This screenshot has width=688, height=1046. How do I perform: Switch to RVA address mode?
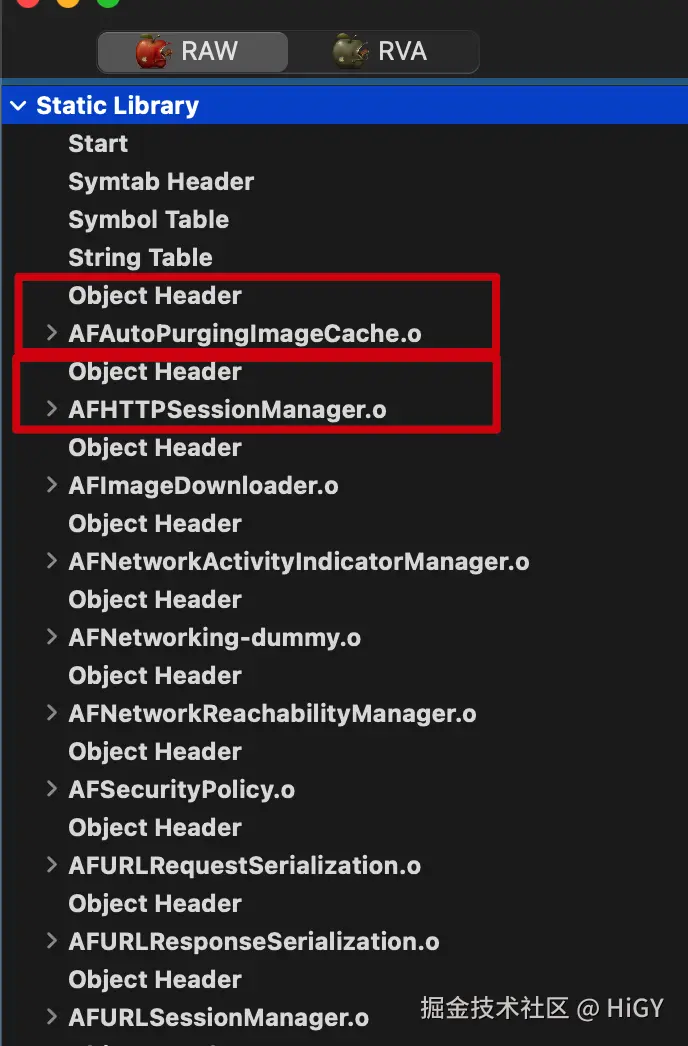click(384, 52)
